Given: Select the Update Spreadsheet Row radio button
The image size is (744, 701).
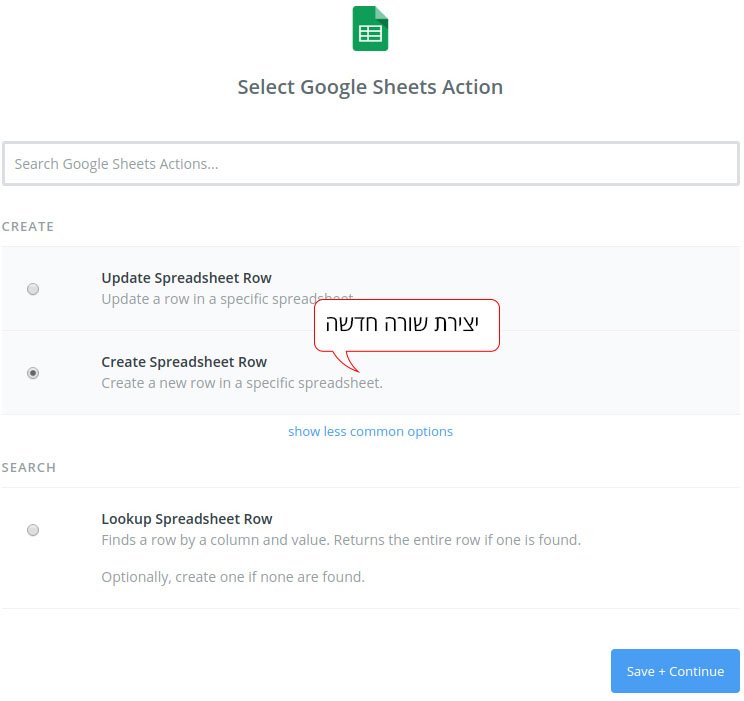Looking at the screenshot, I should [x=33, y=289].
